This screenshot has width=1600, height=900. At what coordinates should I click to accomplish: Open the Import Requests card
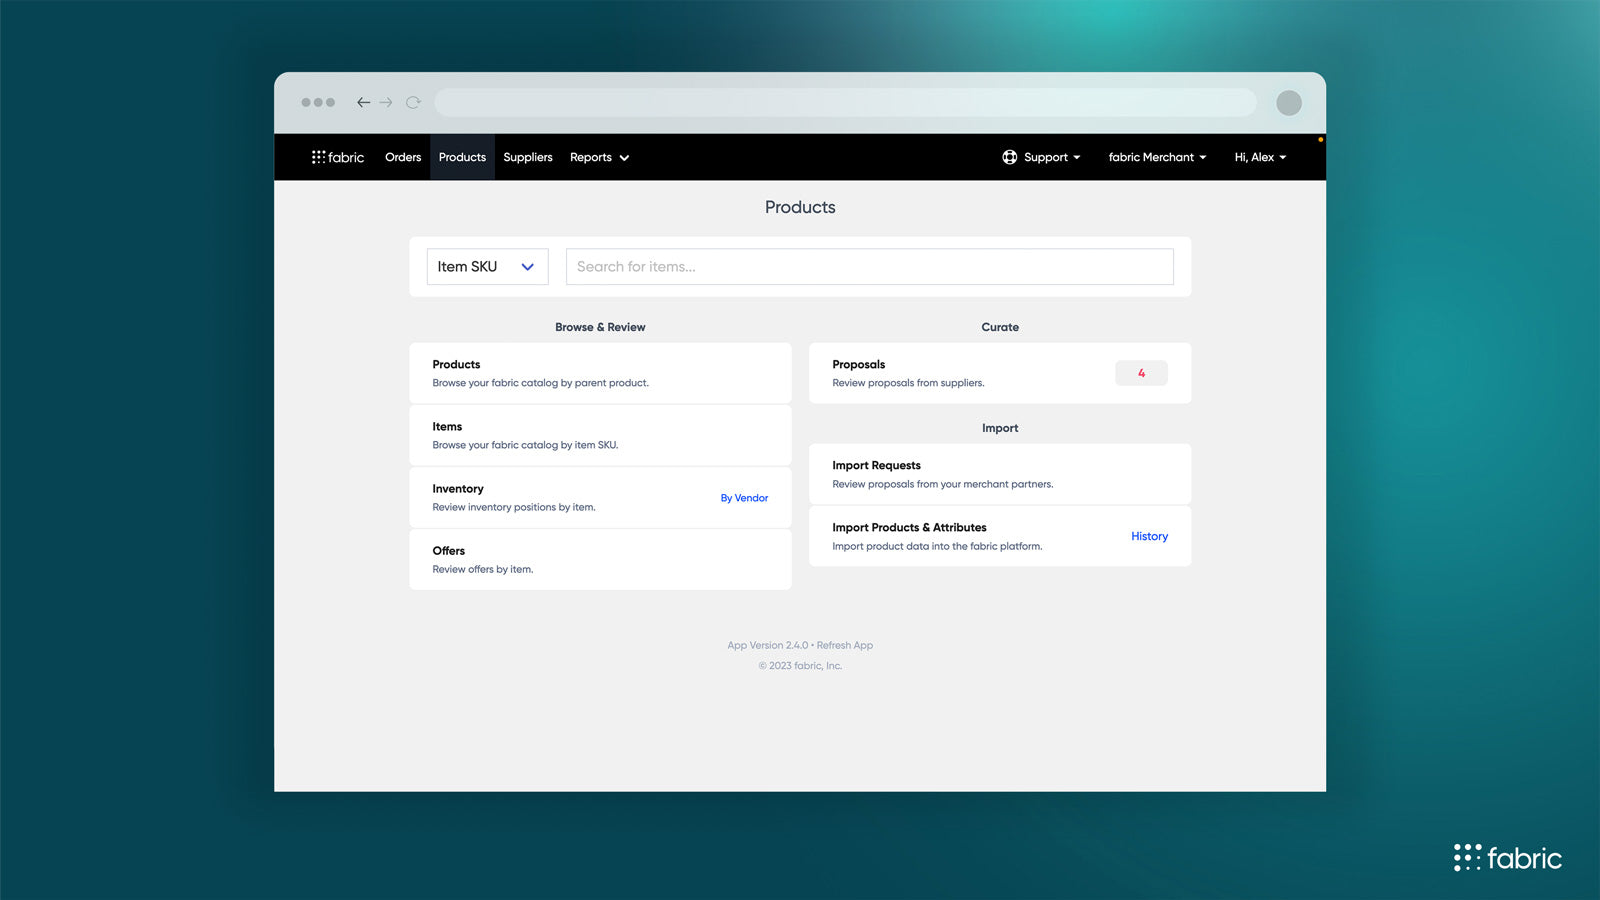click(x=1000, y=474)
